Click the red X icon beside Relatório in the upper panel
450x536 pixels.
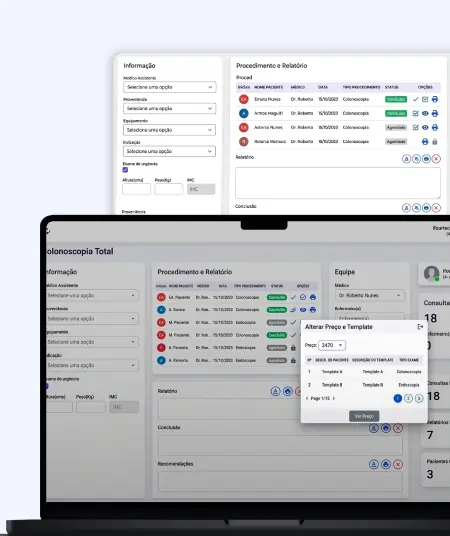436,159
